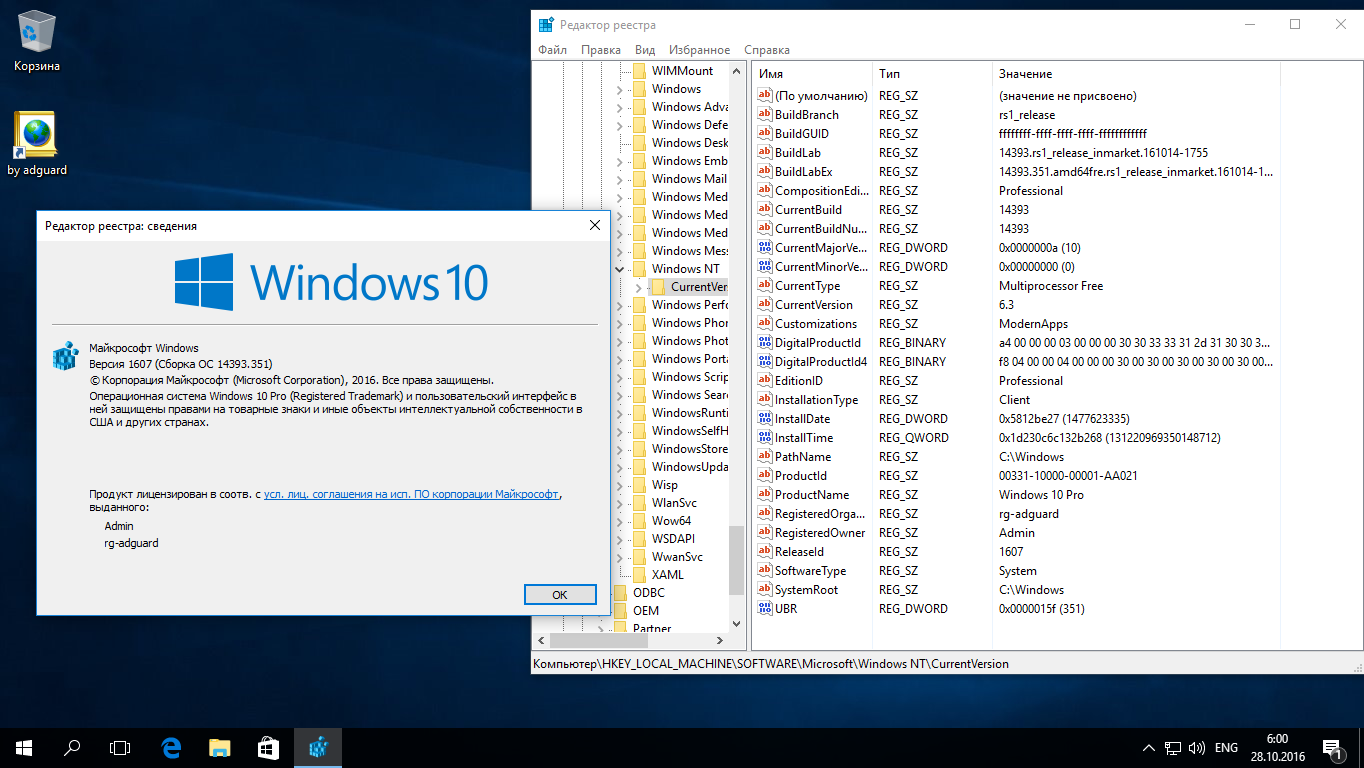This screenshot has height=768, width=1364.
Task: Click Registry Editor taskbar icon
Action: pyautogui.click(x=318, y=747)
